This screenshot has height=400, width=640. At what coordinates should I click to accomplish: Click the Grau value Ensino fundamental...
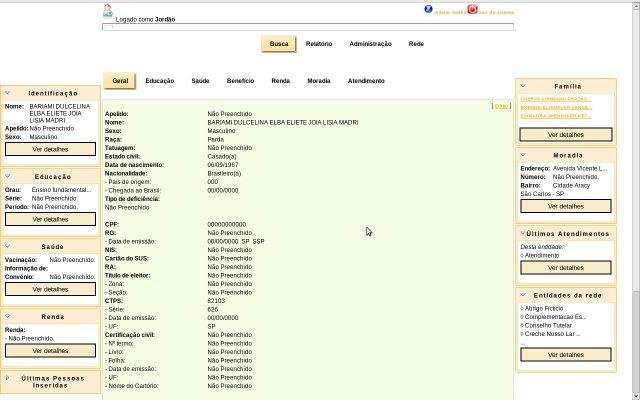[61, 190]
